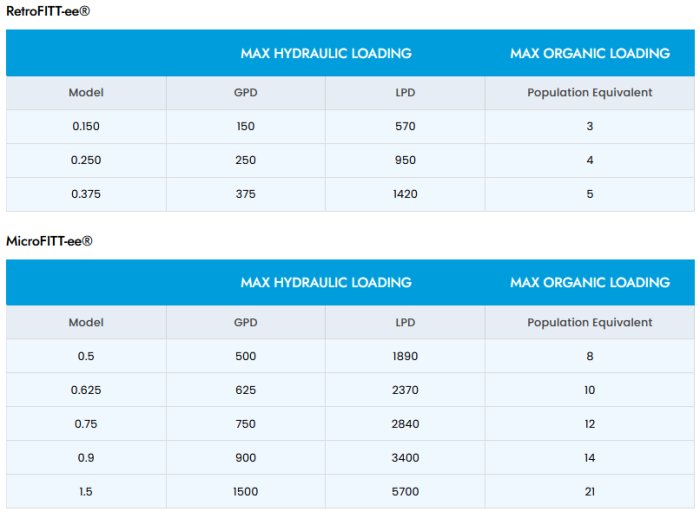The height and width of the screenshot is (525, 700).
Task: Select Max Hydraulic Loading header in RetroFITT-ee table
Action: tap(326, 53)
